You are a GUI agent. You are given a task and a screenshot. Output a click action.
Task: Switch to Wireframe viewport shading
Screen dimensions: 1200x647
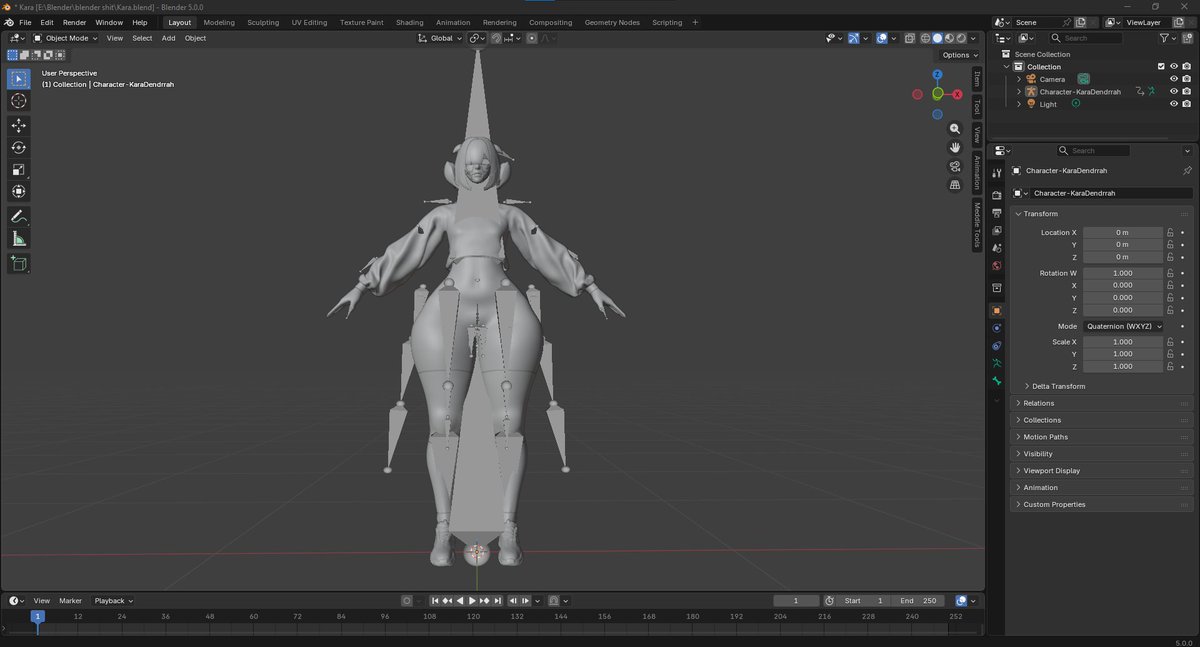tap(925, 38)
